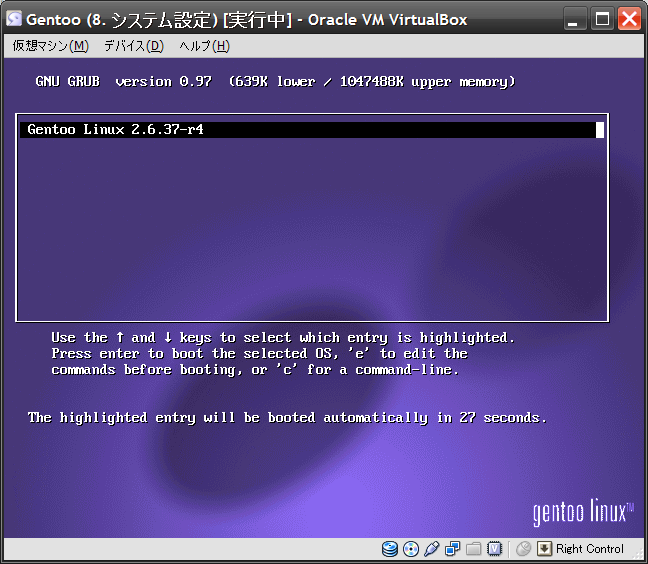
Task: Minimize the VirtualBox window
Action: (574, 19)
